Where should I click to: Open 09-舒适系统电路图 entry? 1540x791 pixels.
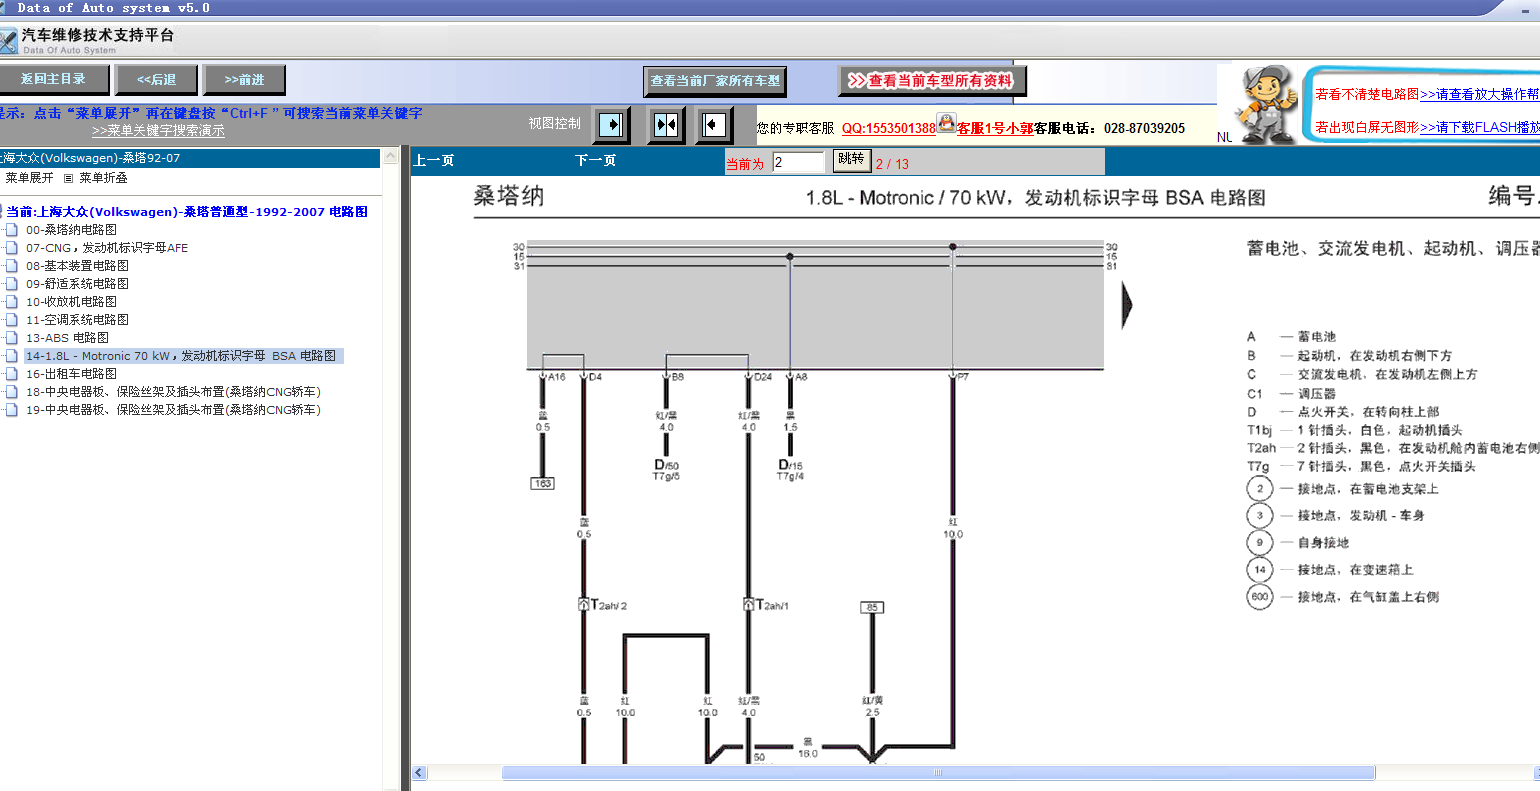(x=77, y=284)
